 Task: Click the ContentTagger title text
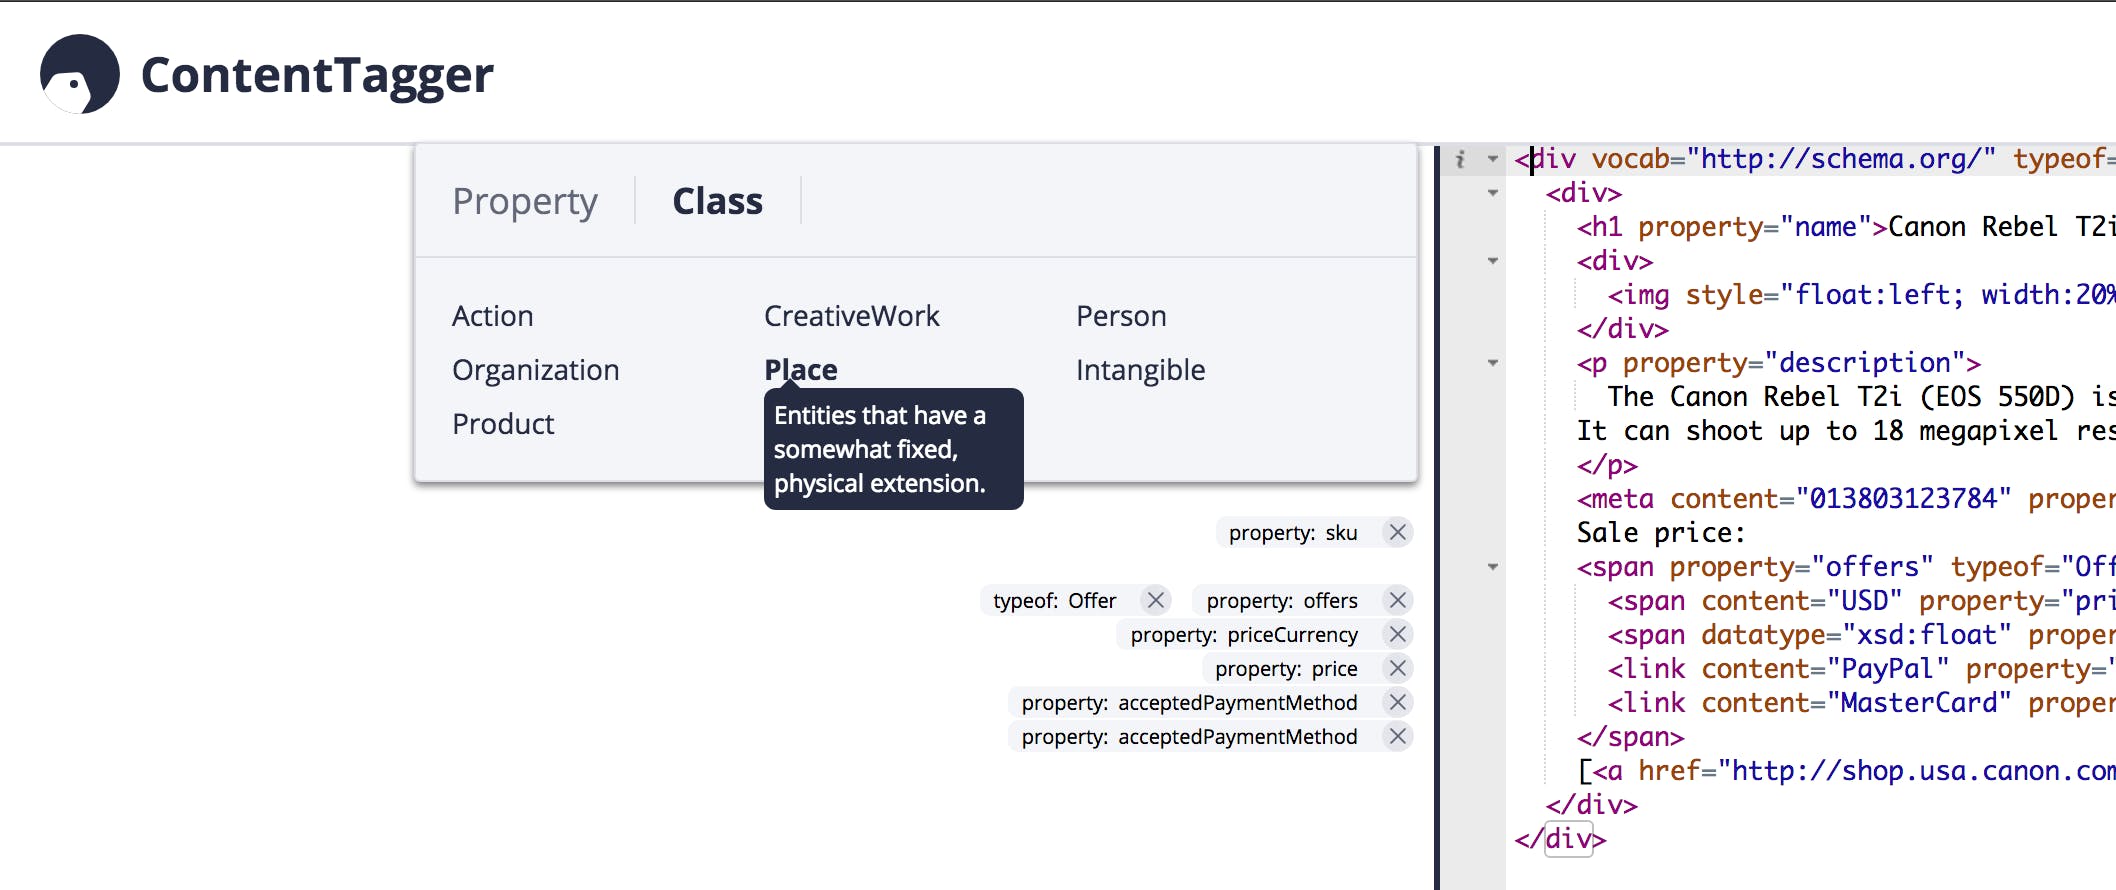click(x=317, y=75)
